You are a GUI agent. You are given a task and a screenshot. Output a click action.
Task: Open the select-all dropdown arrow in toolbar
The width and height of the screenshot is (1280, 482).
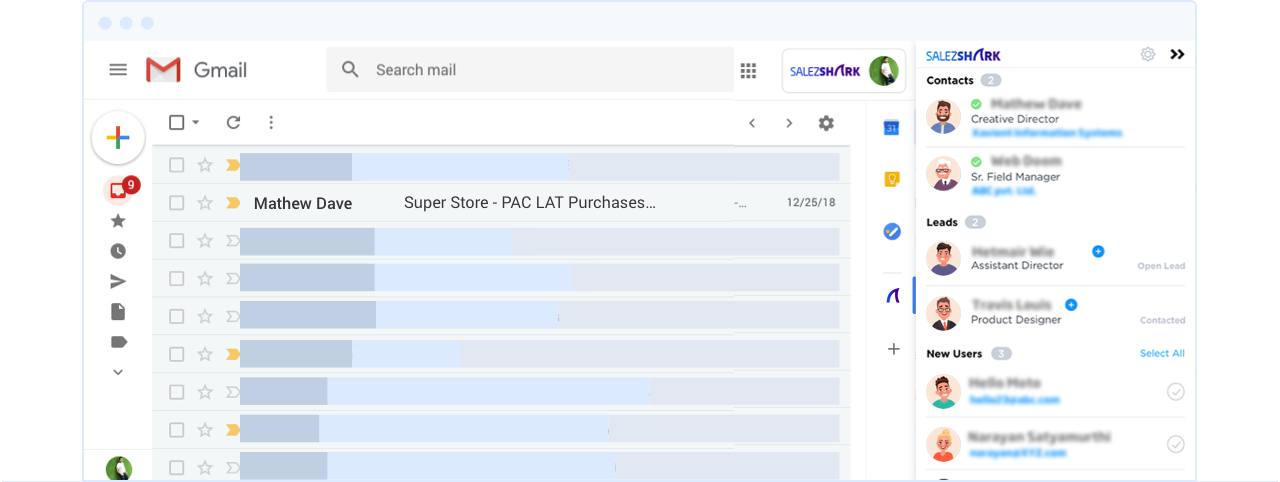pyautogui.click(x=196, y=122)
